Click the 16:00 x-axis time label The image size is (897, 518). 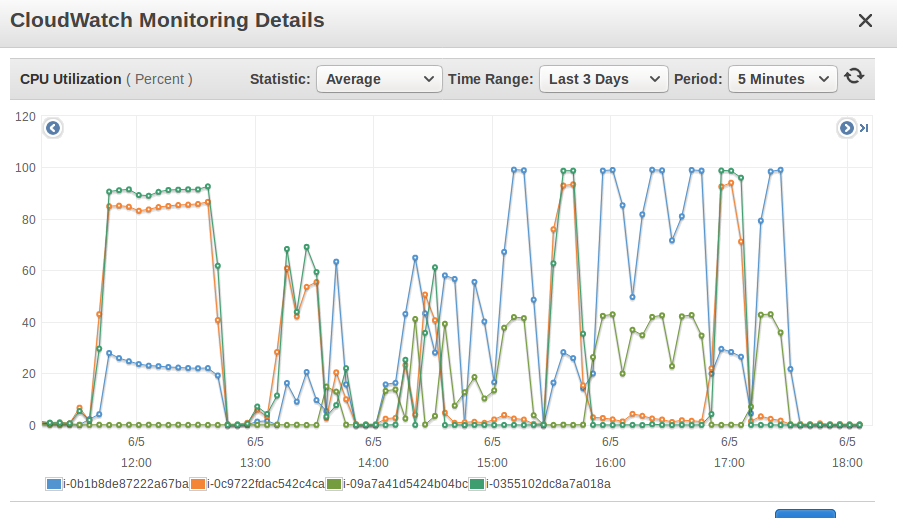click(610, 462)
